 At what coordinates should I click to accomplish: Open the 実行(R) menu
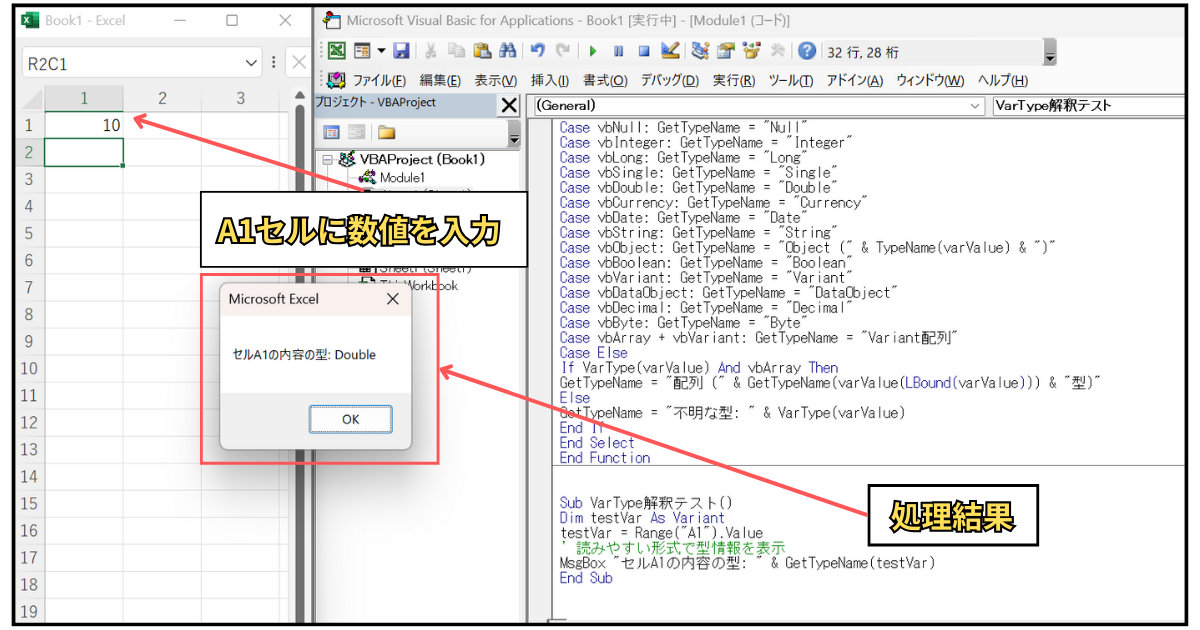coord(735,81)
